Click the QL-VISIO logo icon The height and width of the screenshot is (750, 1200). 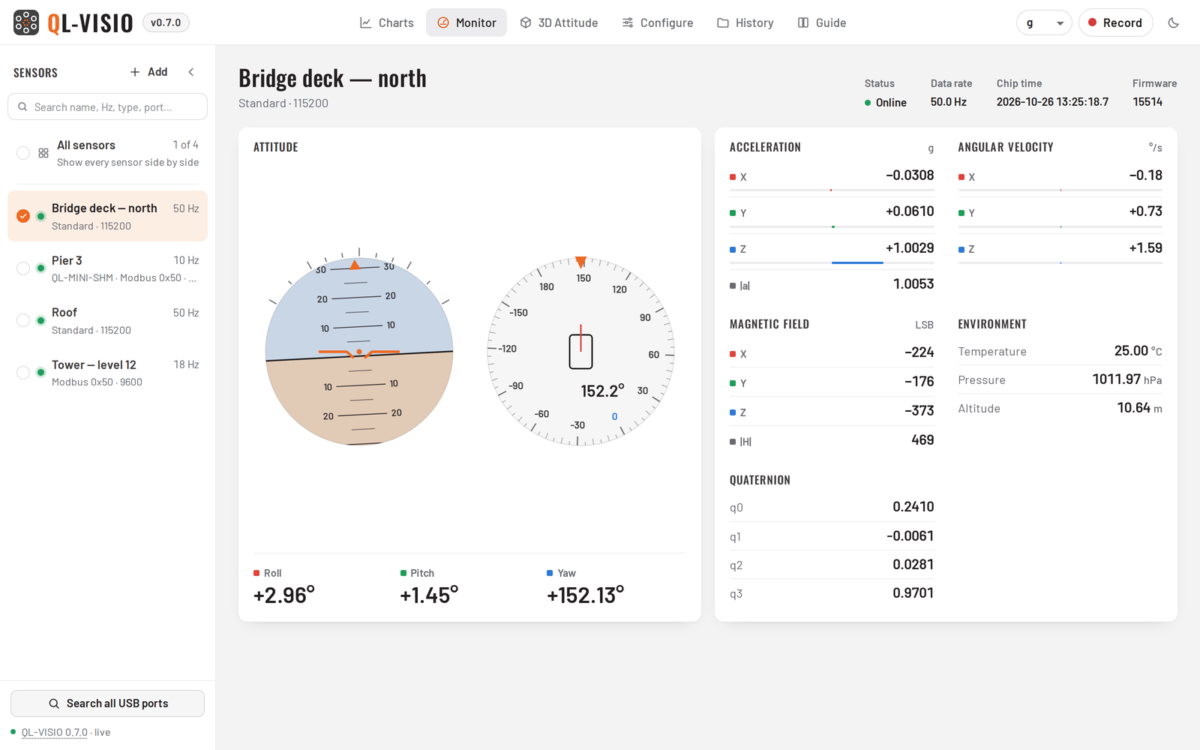(26, 22)
